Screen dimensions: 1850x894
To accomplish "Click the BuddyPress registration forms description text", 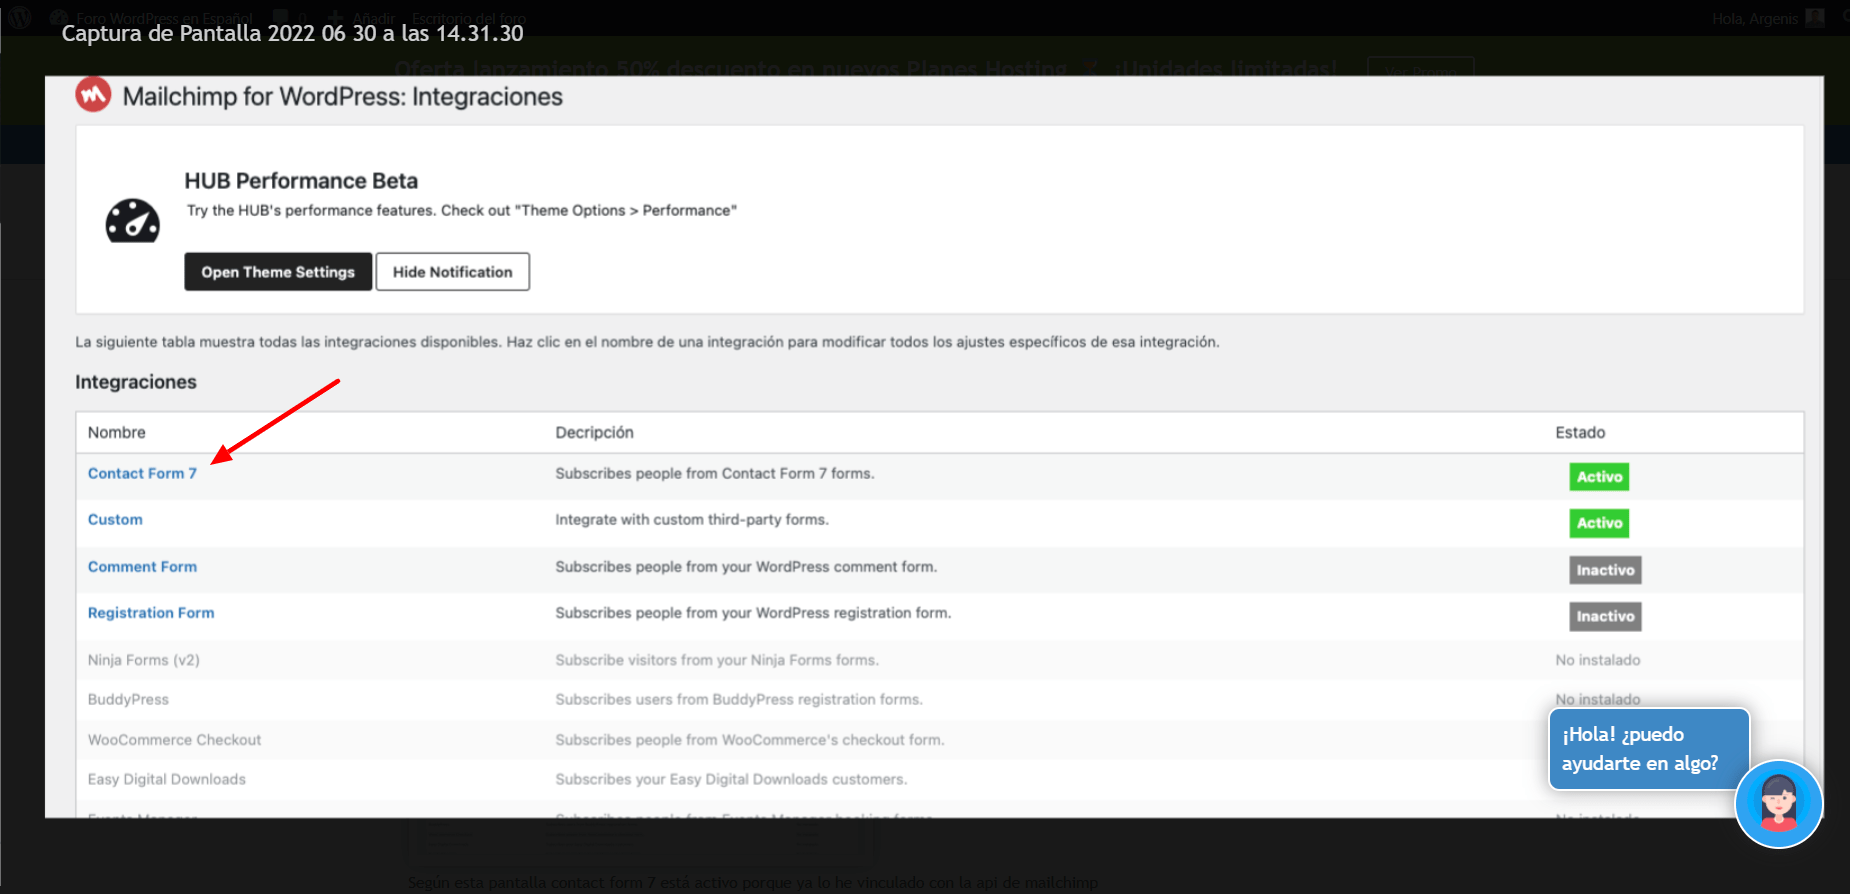I will click(739, 700).
